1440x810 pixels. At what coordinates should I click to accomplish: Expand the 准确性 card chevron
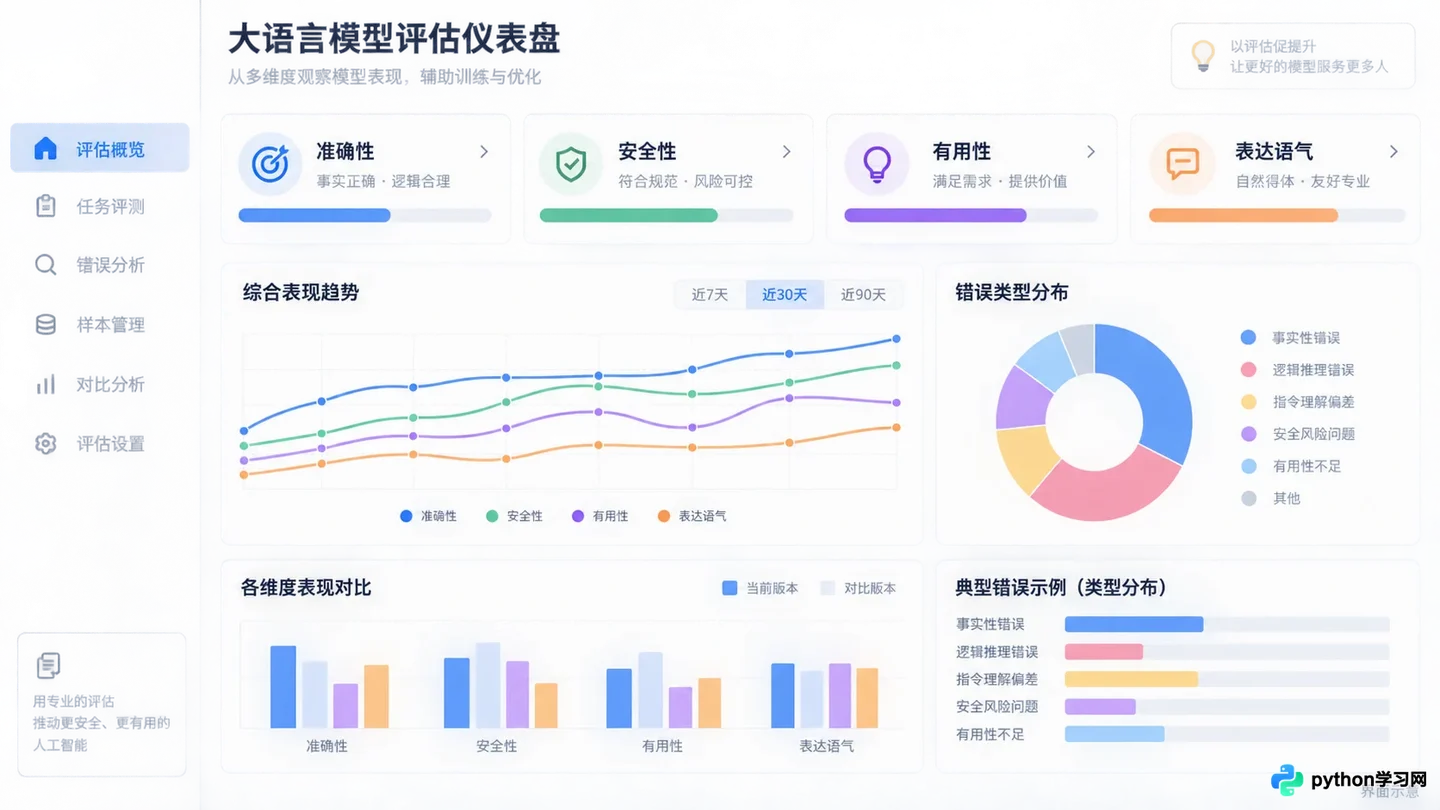[484, 152]
